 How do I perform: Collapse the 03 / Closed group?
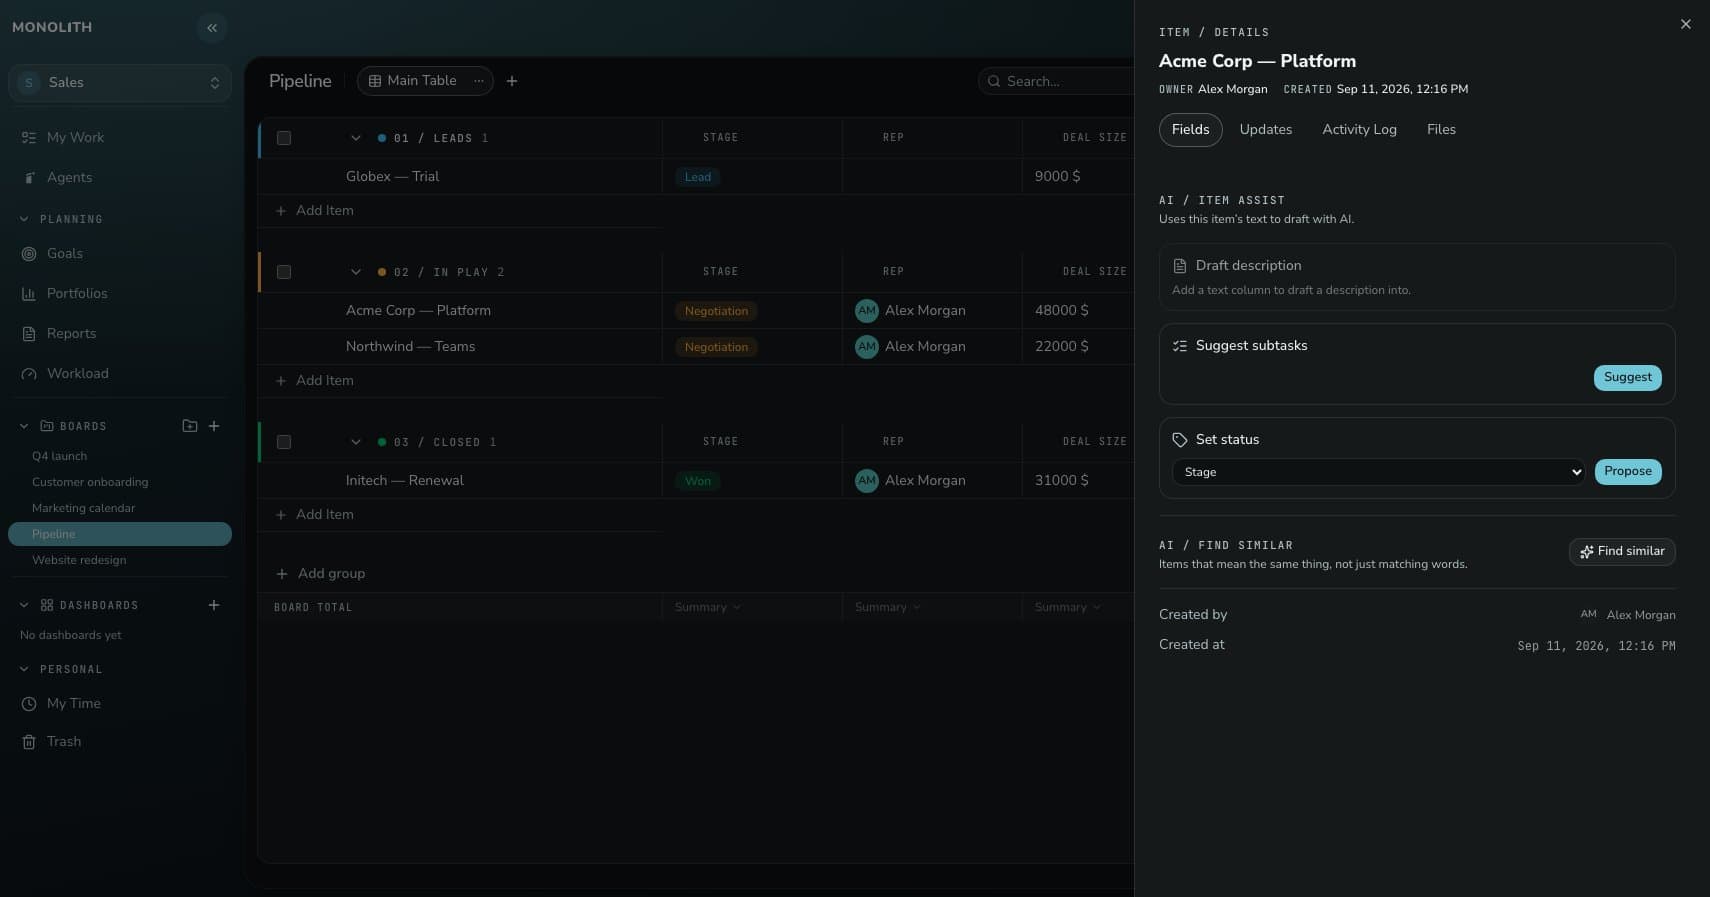(356, 442)
